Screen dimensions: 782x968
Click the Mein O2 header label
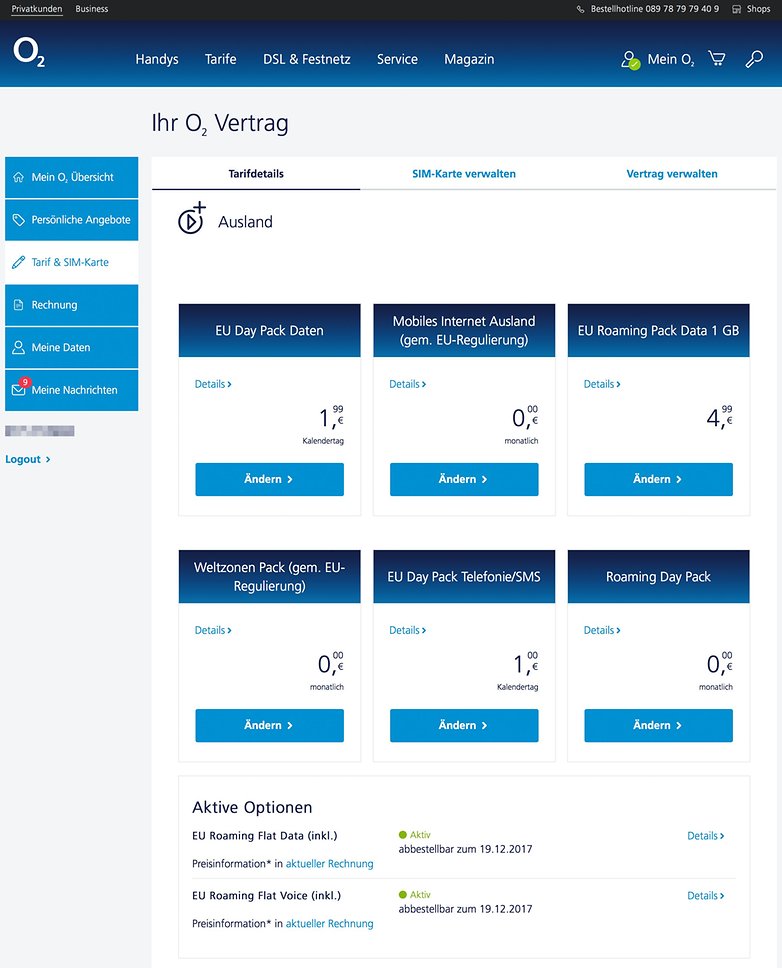pos(671,59)
